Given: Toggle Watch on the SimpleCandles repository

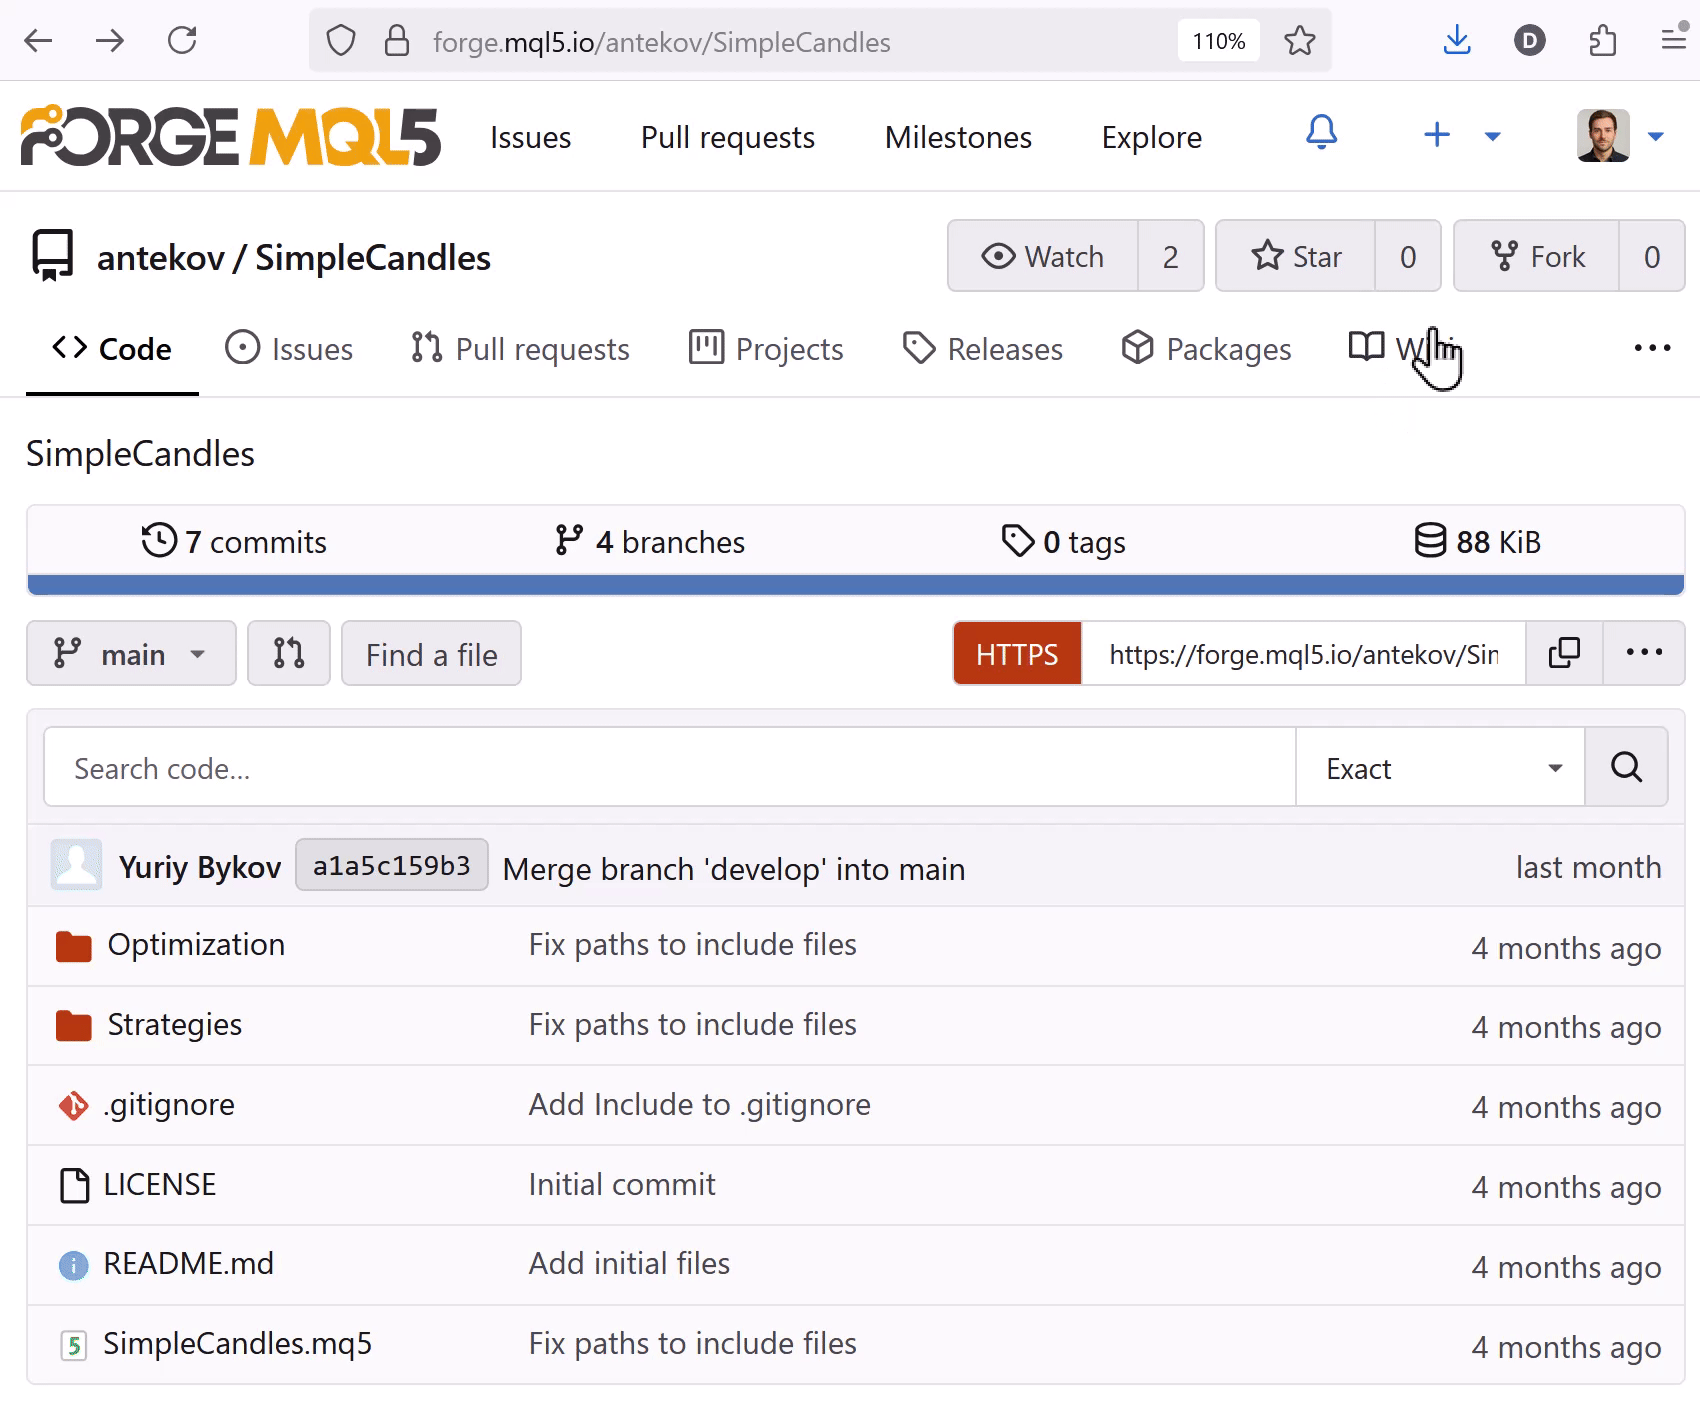Looking at the screenshot, I should [x=1043, y=257].
